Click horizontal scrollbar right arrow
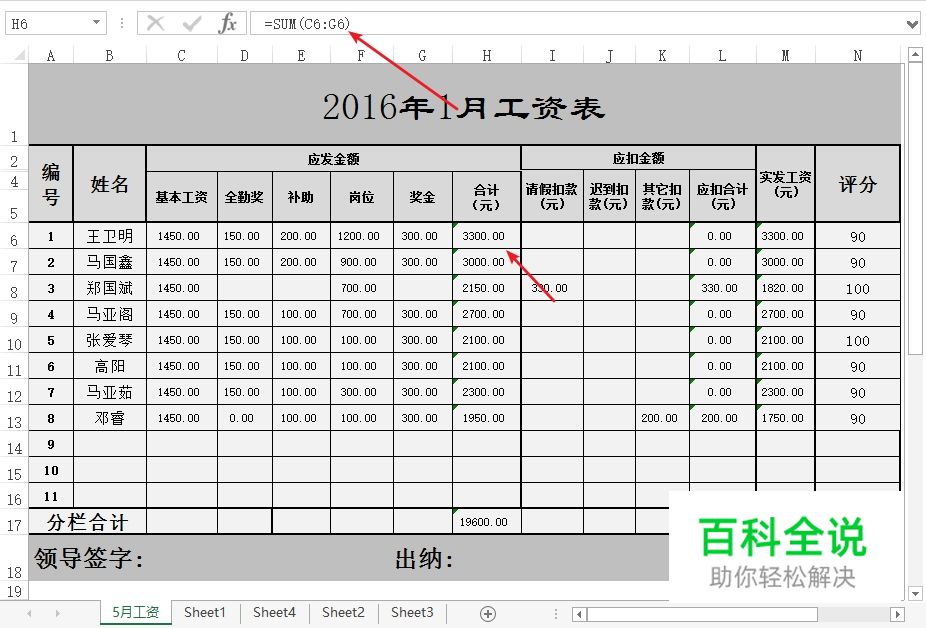 pyautogui.click(x=898, y=614)
